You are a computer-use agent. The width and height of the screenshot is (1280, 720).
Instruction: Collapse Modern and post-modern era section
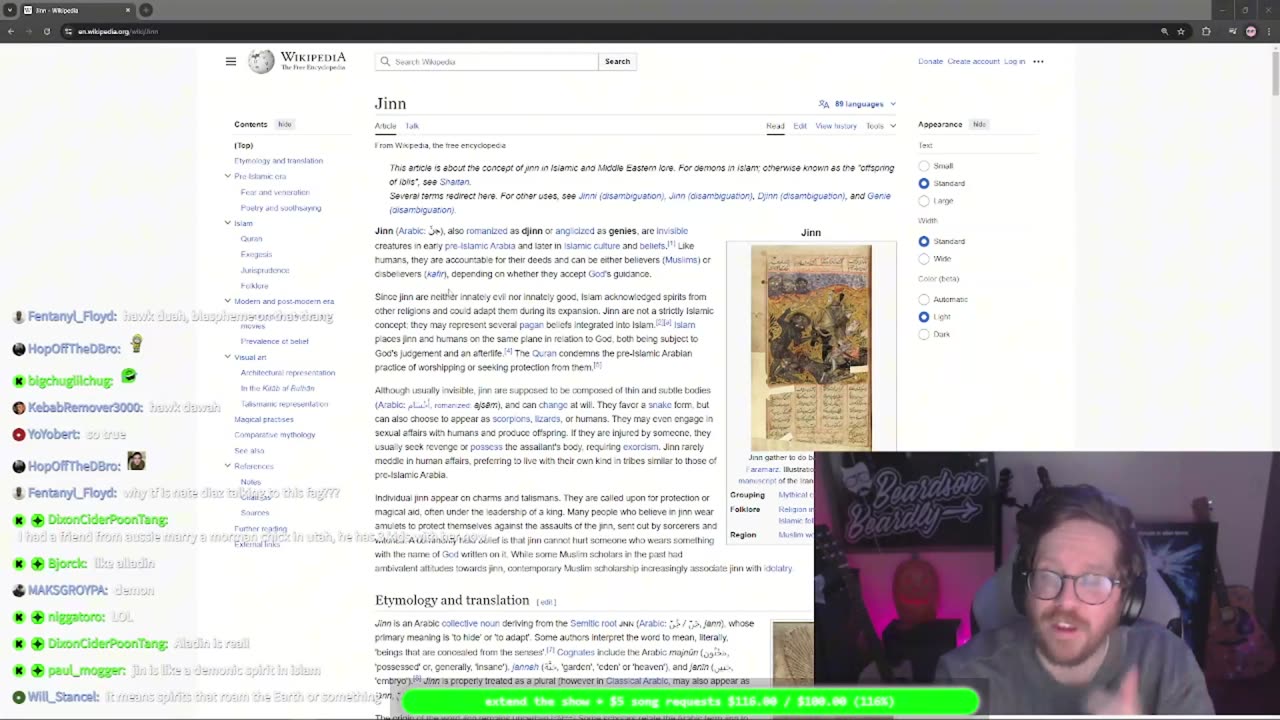[x=228, y=301]
